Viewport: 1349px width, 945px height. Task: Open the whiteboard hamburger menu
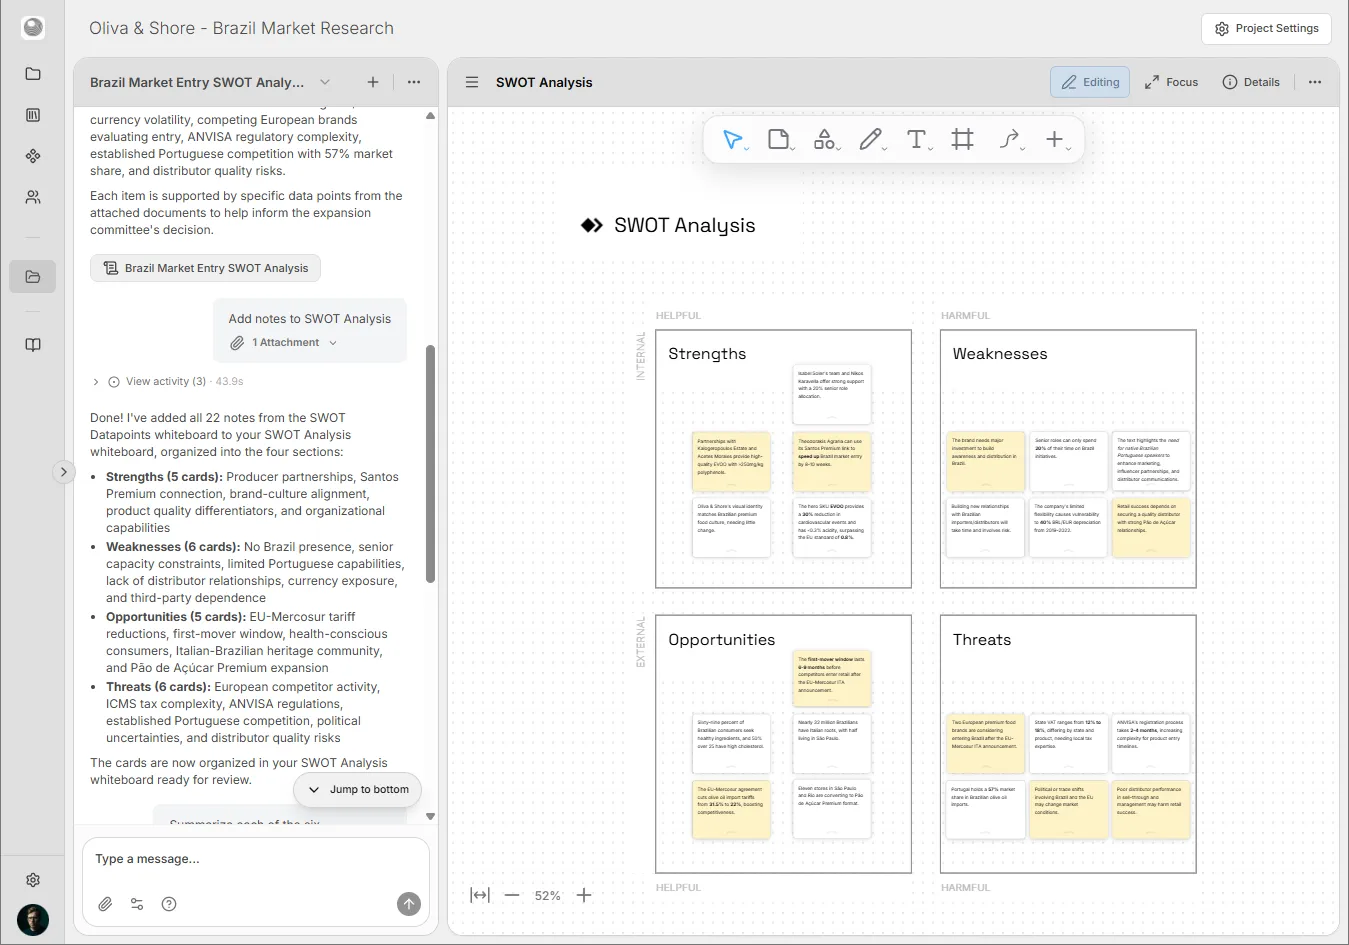click(x=472, y=82)
